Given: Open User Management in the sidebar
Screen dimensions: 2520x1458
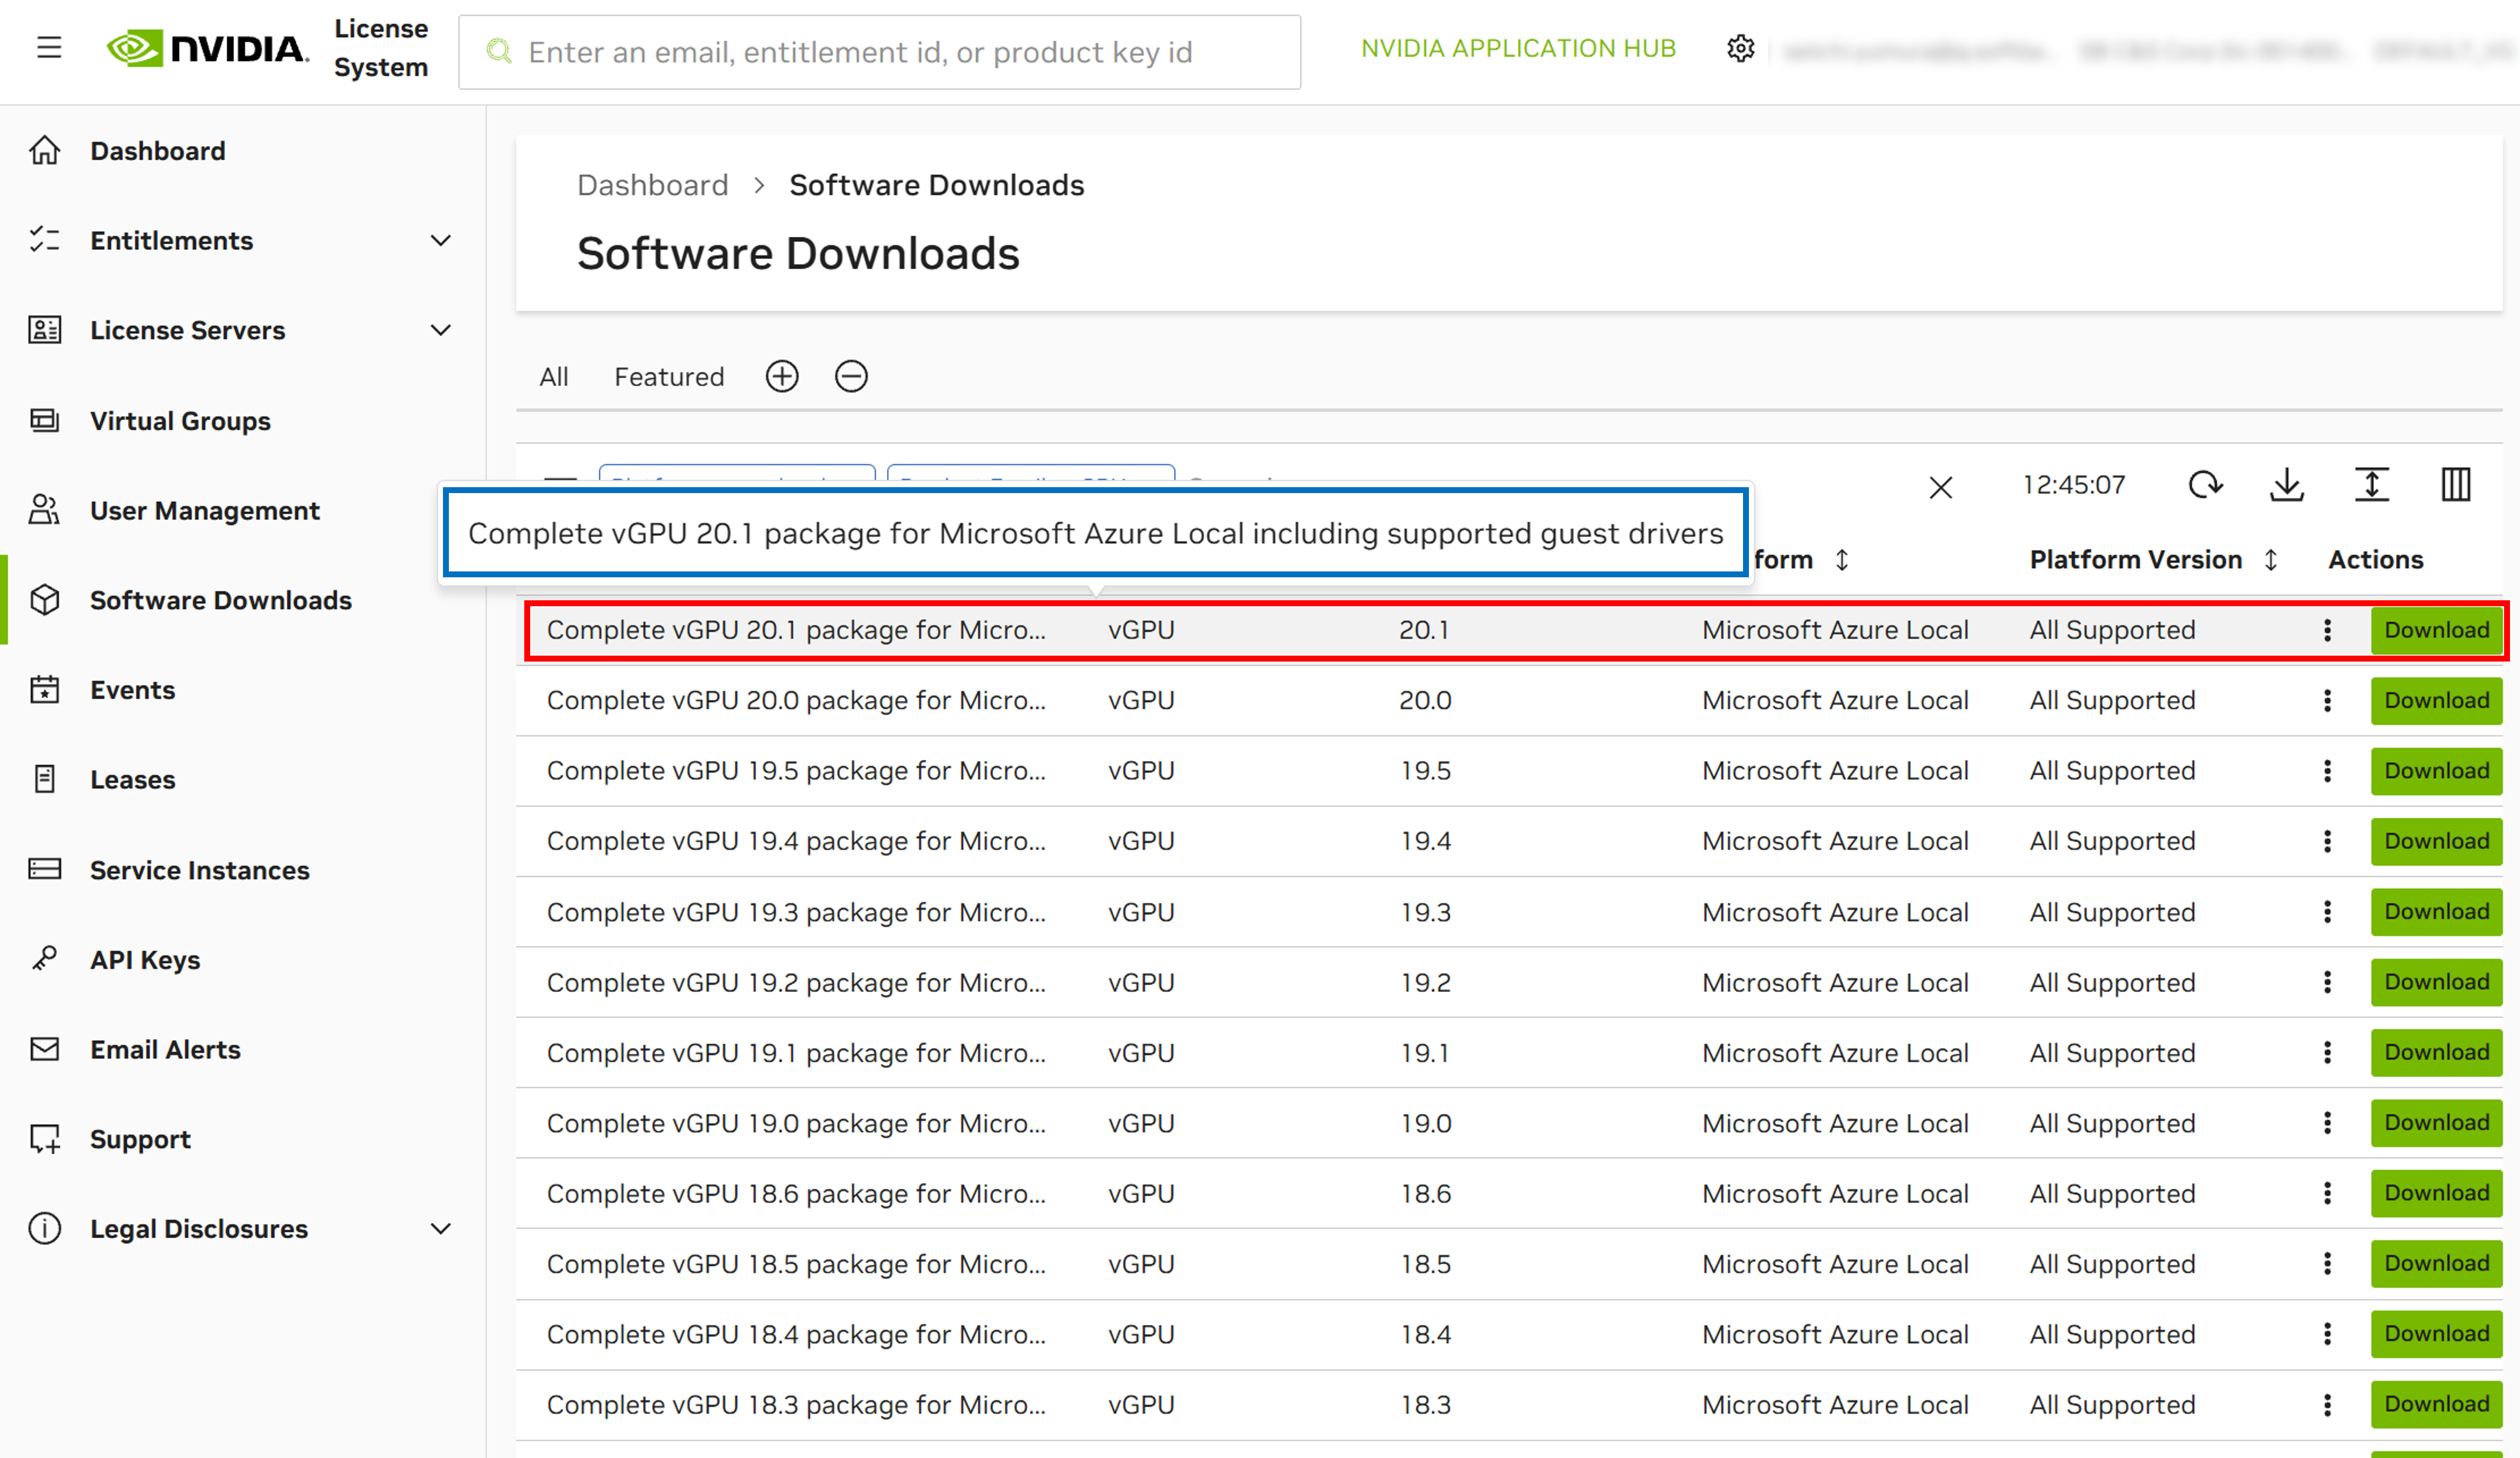Looking at the screenshot, I should click(205, 510).
